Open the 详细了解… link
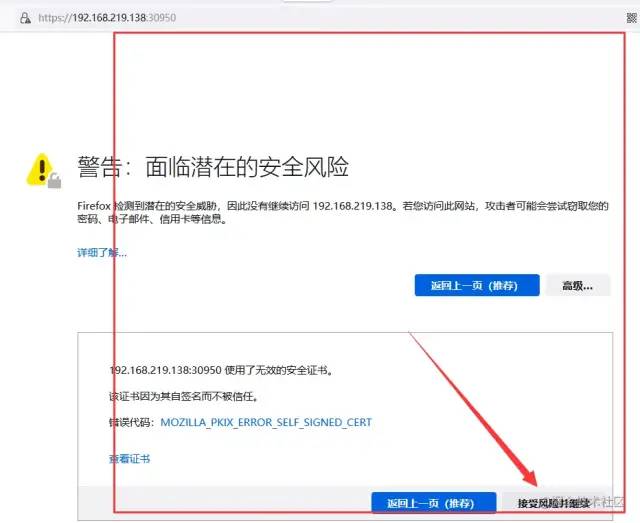 102,253
